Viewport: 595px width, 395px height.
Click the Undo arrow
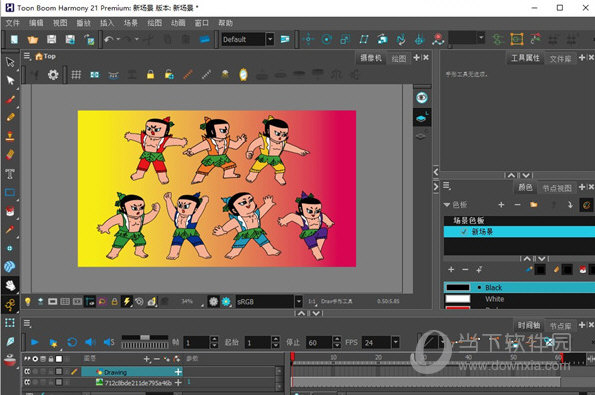pos(109,39)
